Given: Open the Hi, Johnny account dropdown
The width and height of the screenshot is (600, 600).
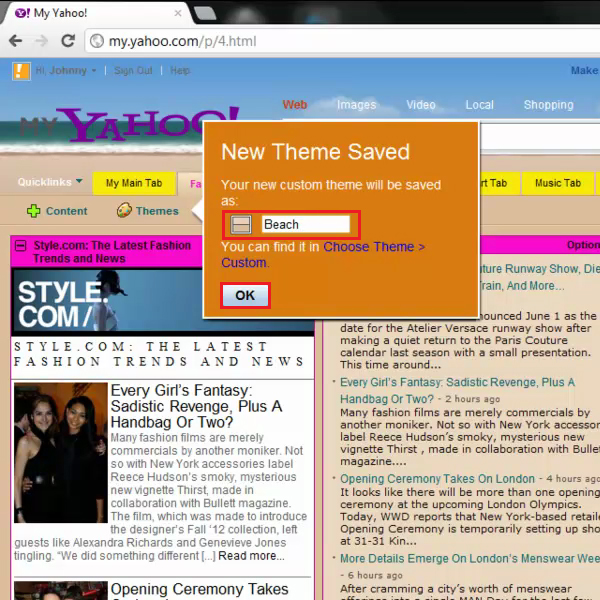Looking at the screenshot, I should point(66,70).
